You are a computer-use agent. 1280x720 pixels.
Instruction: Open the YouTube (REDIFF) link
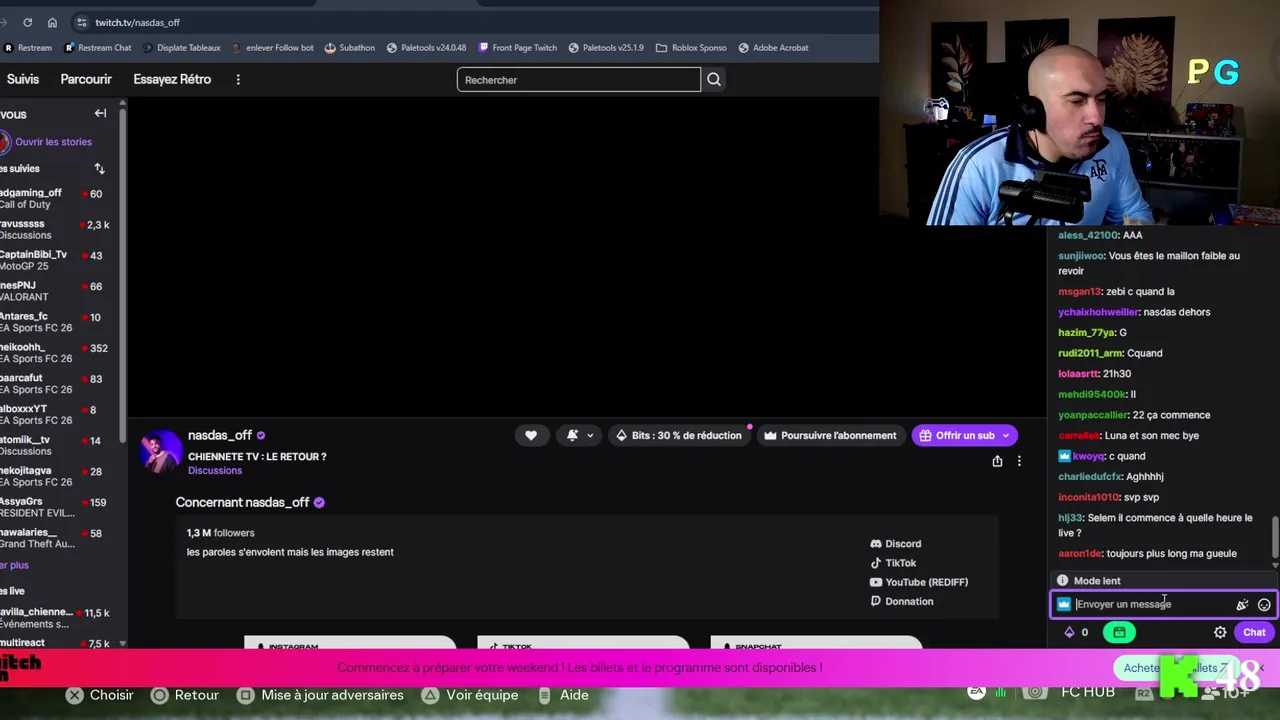pyautogui.click(x=919, y=582)
